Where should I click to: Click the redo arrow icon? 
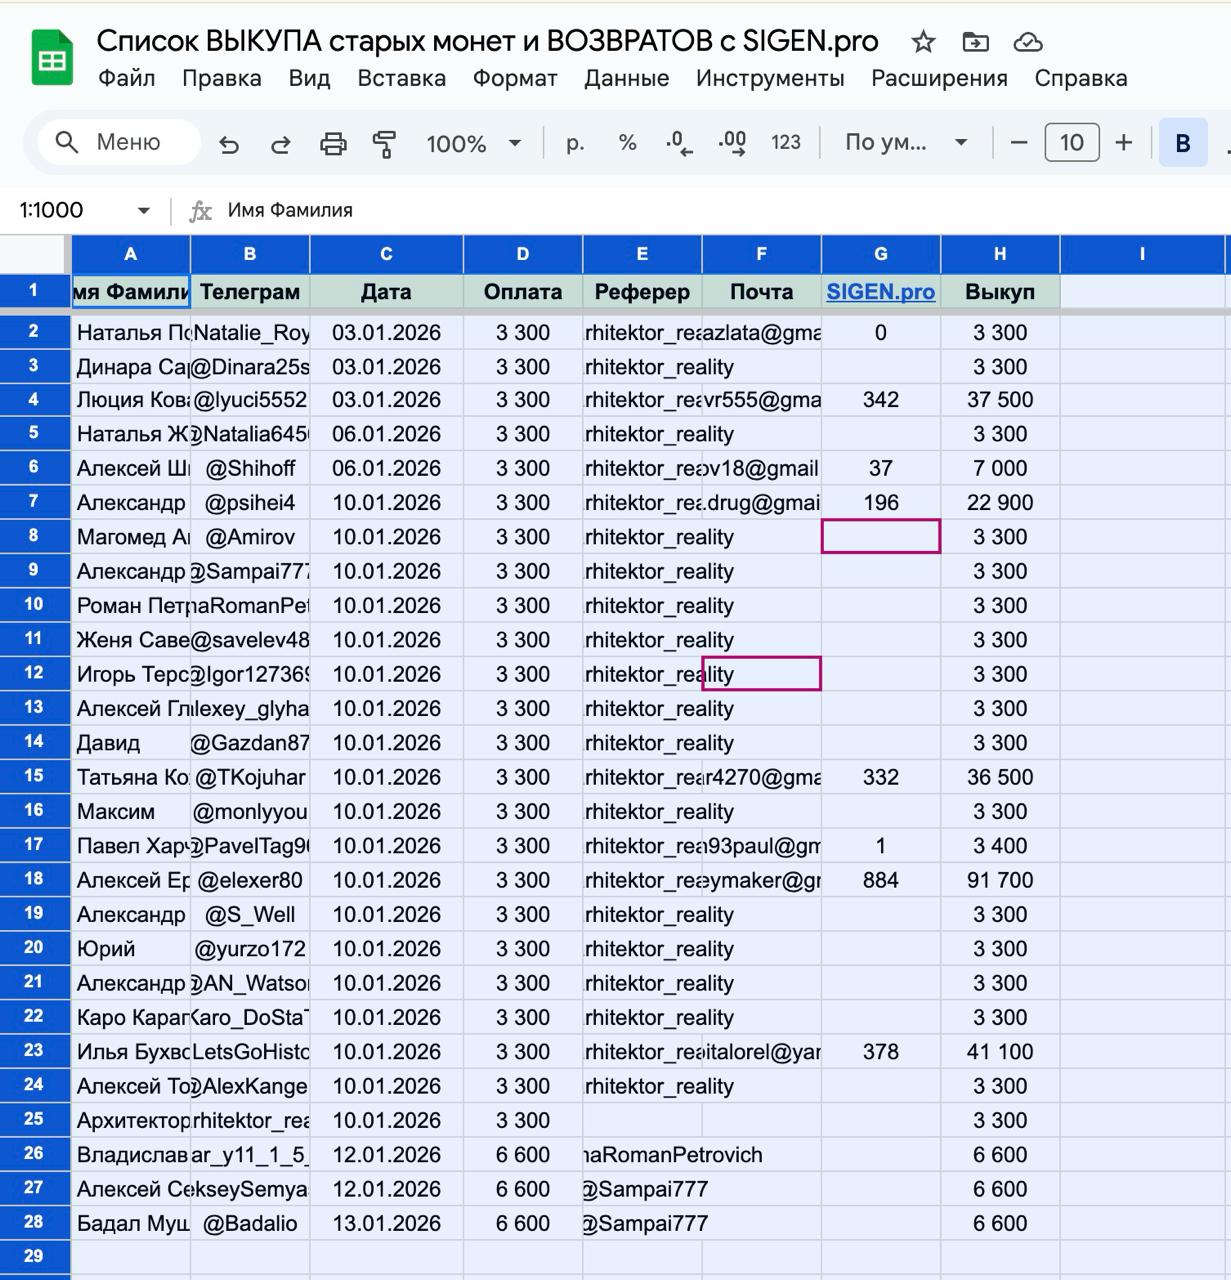point(281,144)
